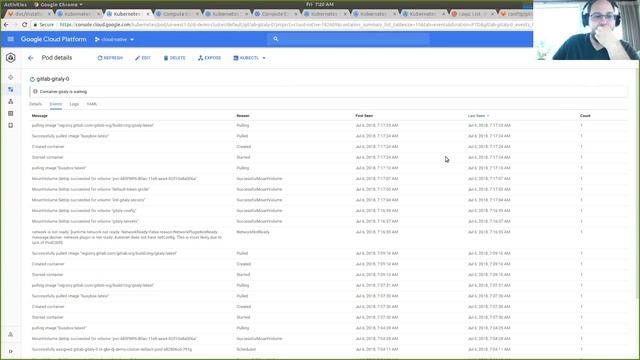Sort by the Count column header
This screenshot has height=360, width=640.
[585, 116]
